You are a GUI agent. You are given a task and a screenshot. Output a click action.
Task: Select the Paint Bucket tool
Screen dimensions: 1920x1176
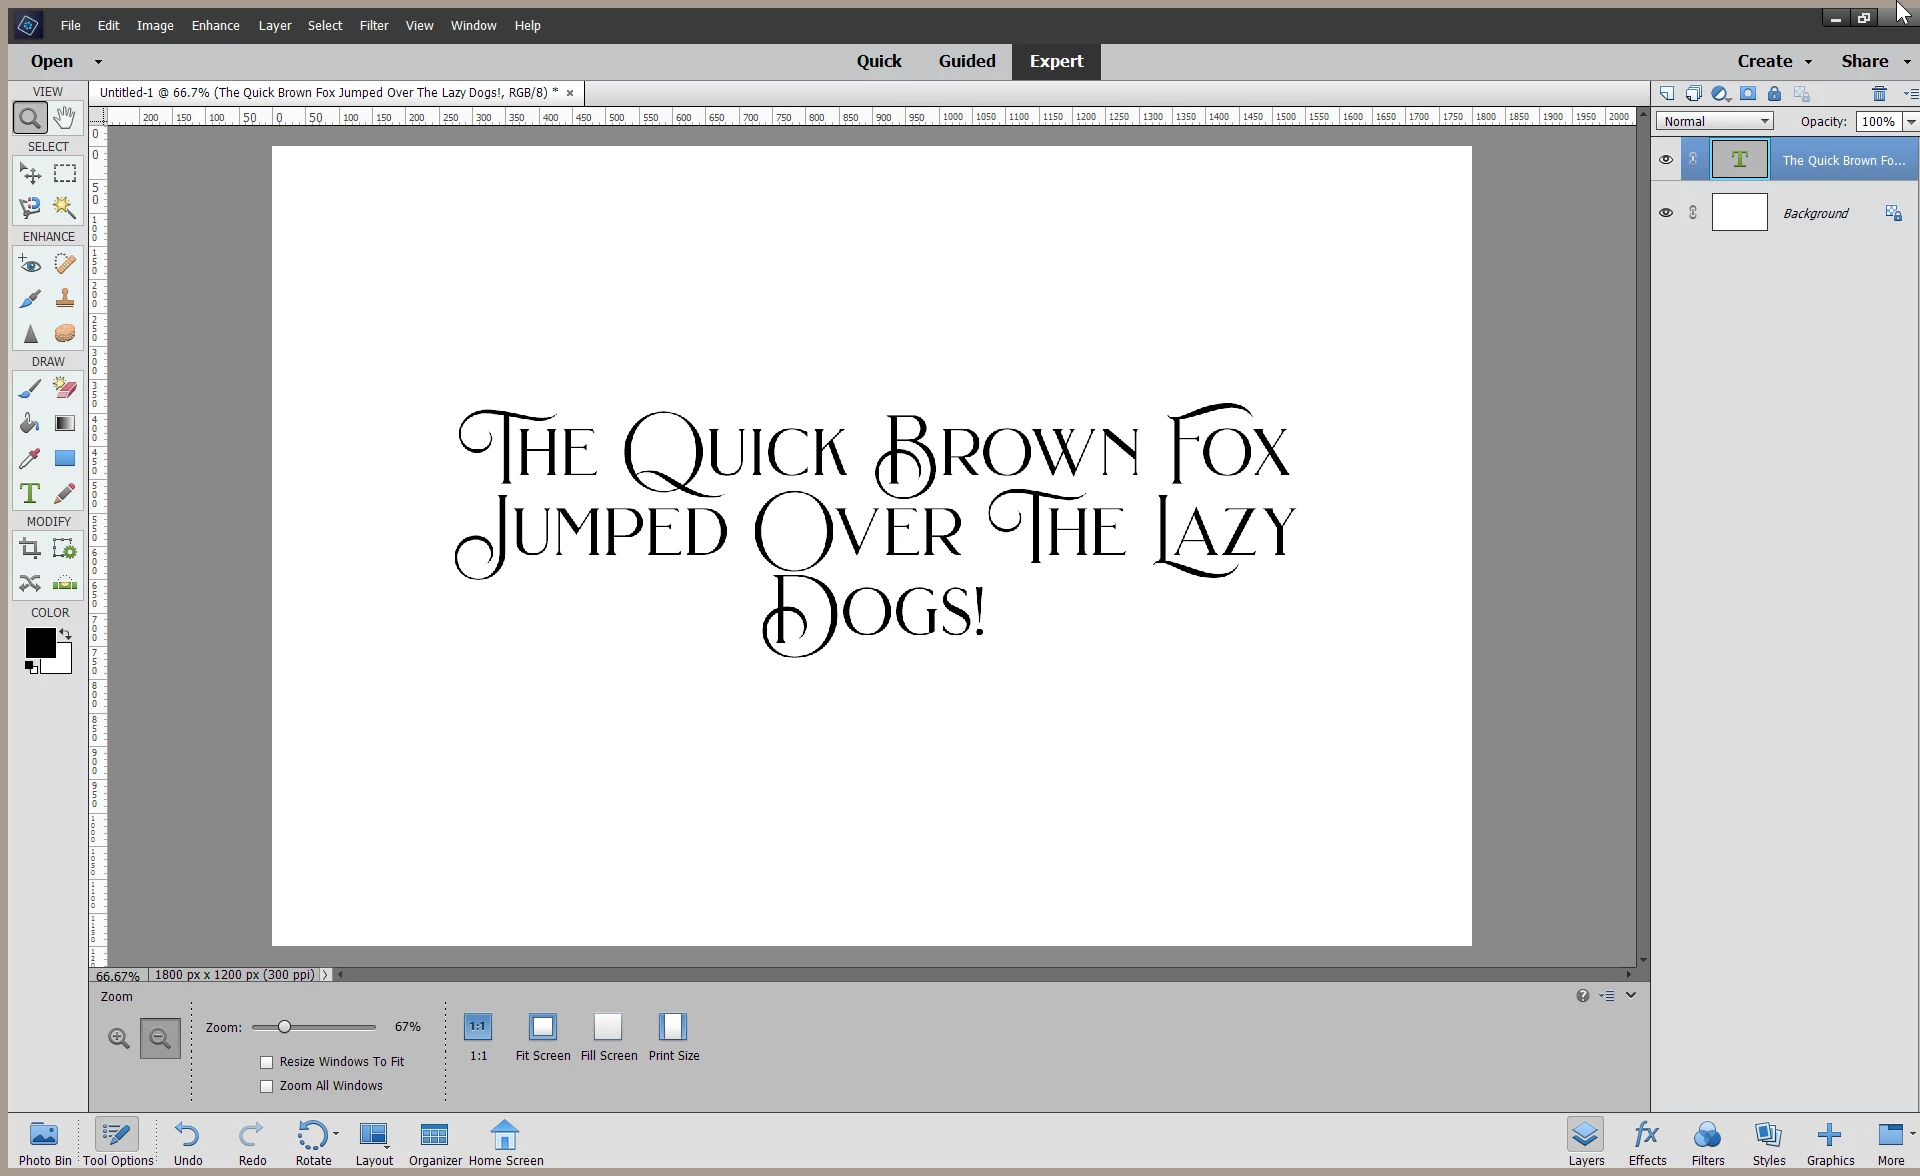[x=30, y=423]
